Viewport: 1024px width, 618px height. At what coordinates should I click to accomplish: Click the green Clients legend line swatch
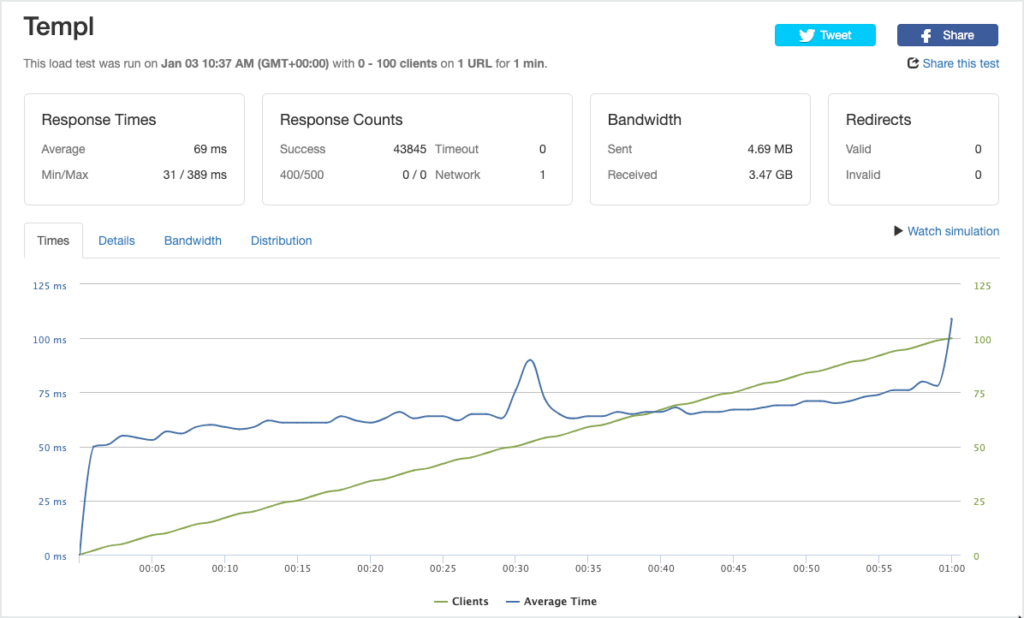[441, 602]
